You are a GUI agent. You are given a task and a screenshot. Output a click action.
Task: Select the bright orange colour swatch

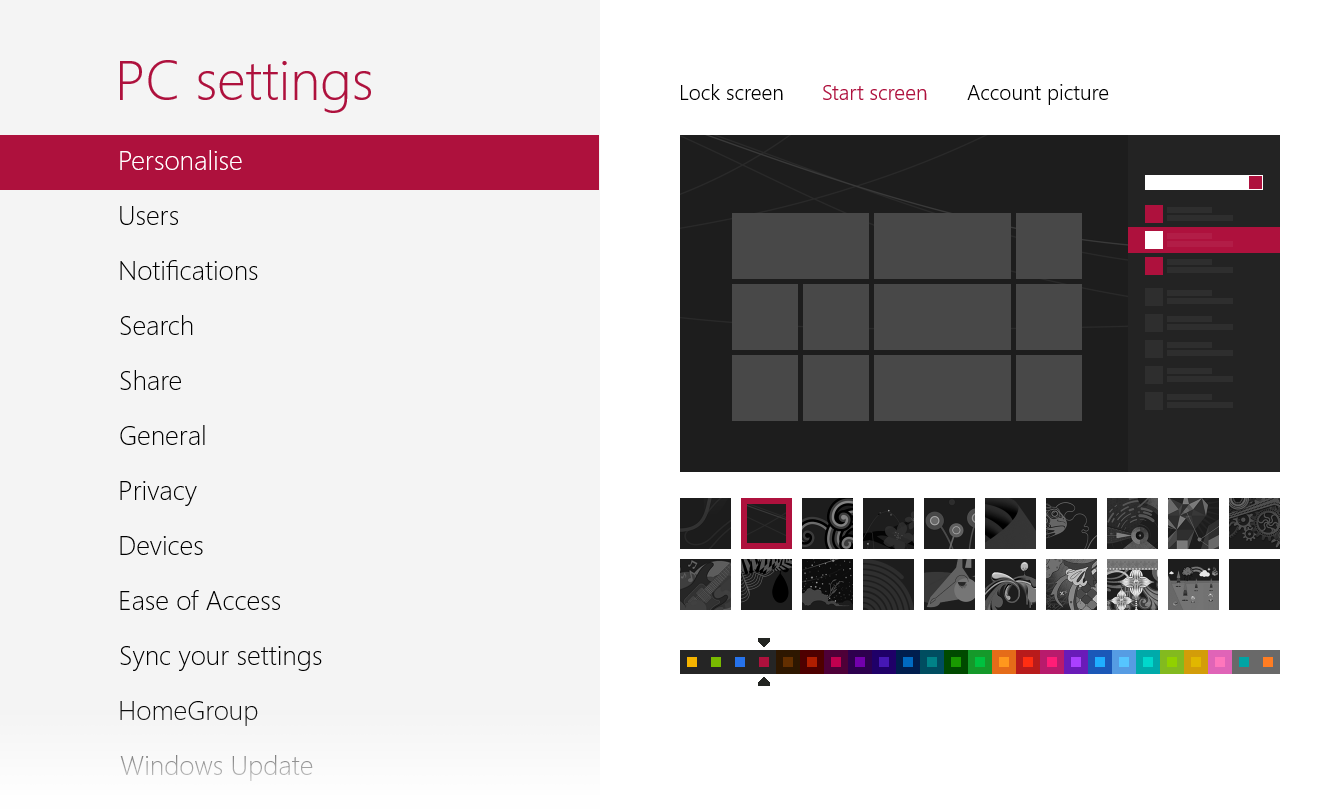click(1004, 662)
